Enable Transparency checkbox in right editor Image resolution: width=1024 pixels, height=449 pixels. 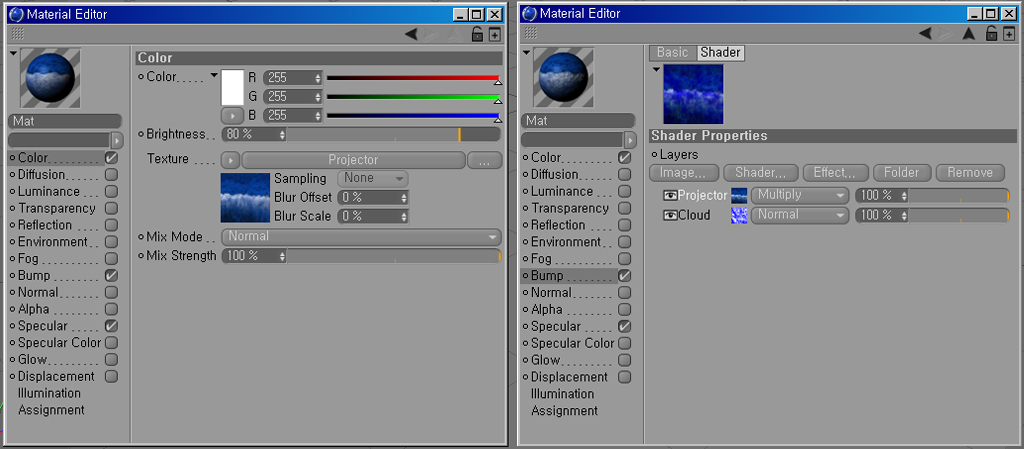tap(624, 208)
